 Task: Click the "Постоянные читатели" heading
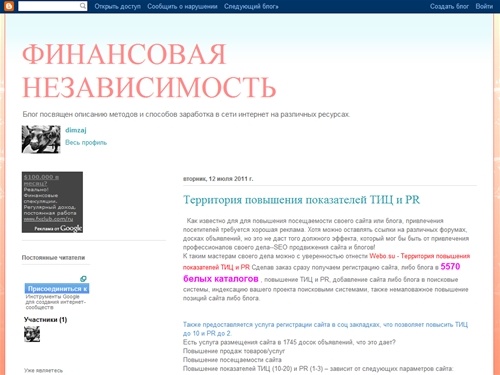point(53,258)
